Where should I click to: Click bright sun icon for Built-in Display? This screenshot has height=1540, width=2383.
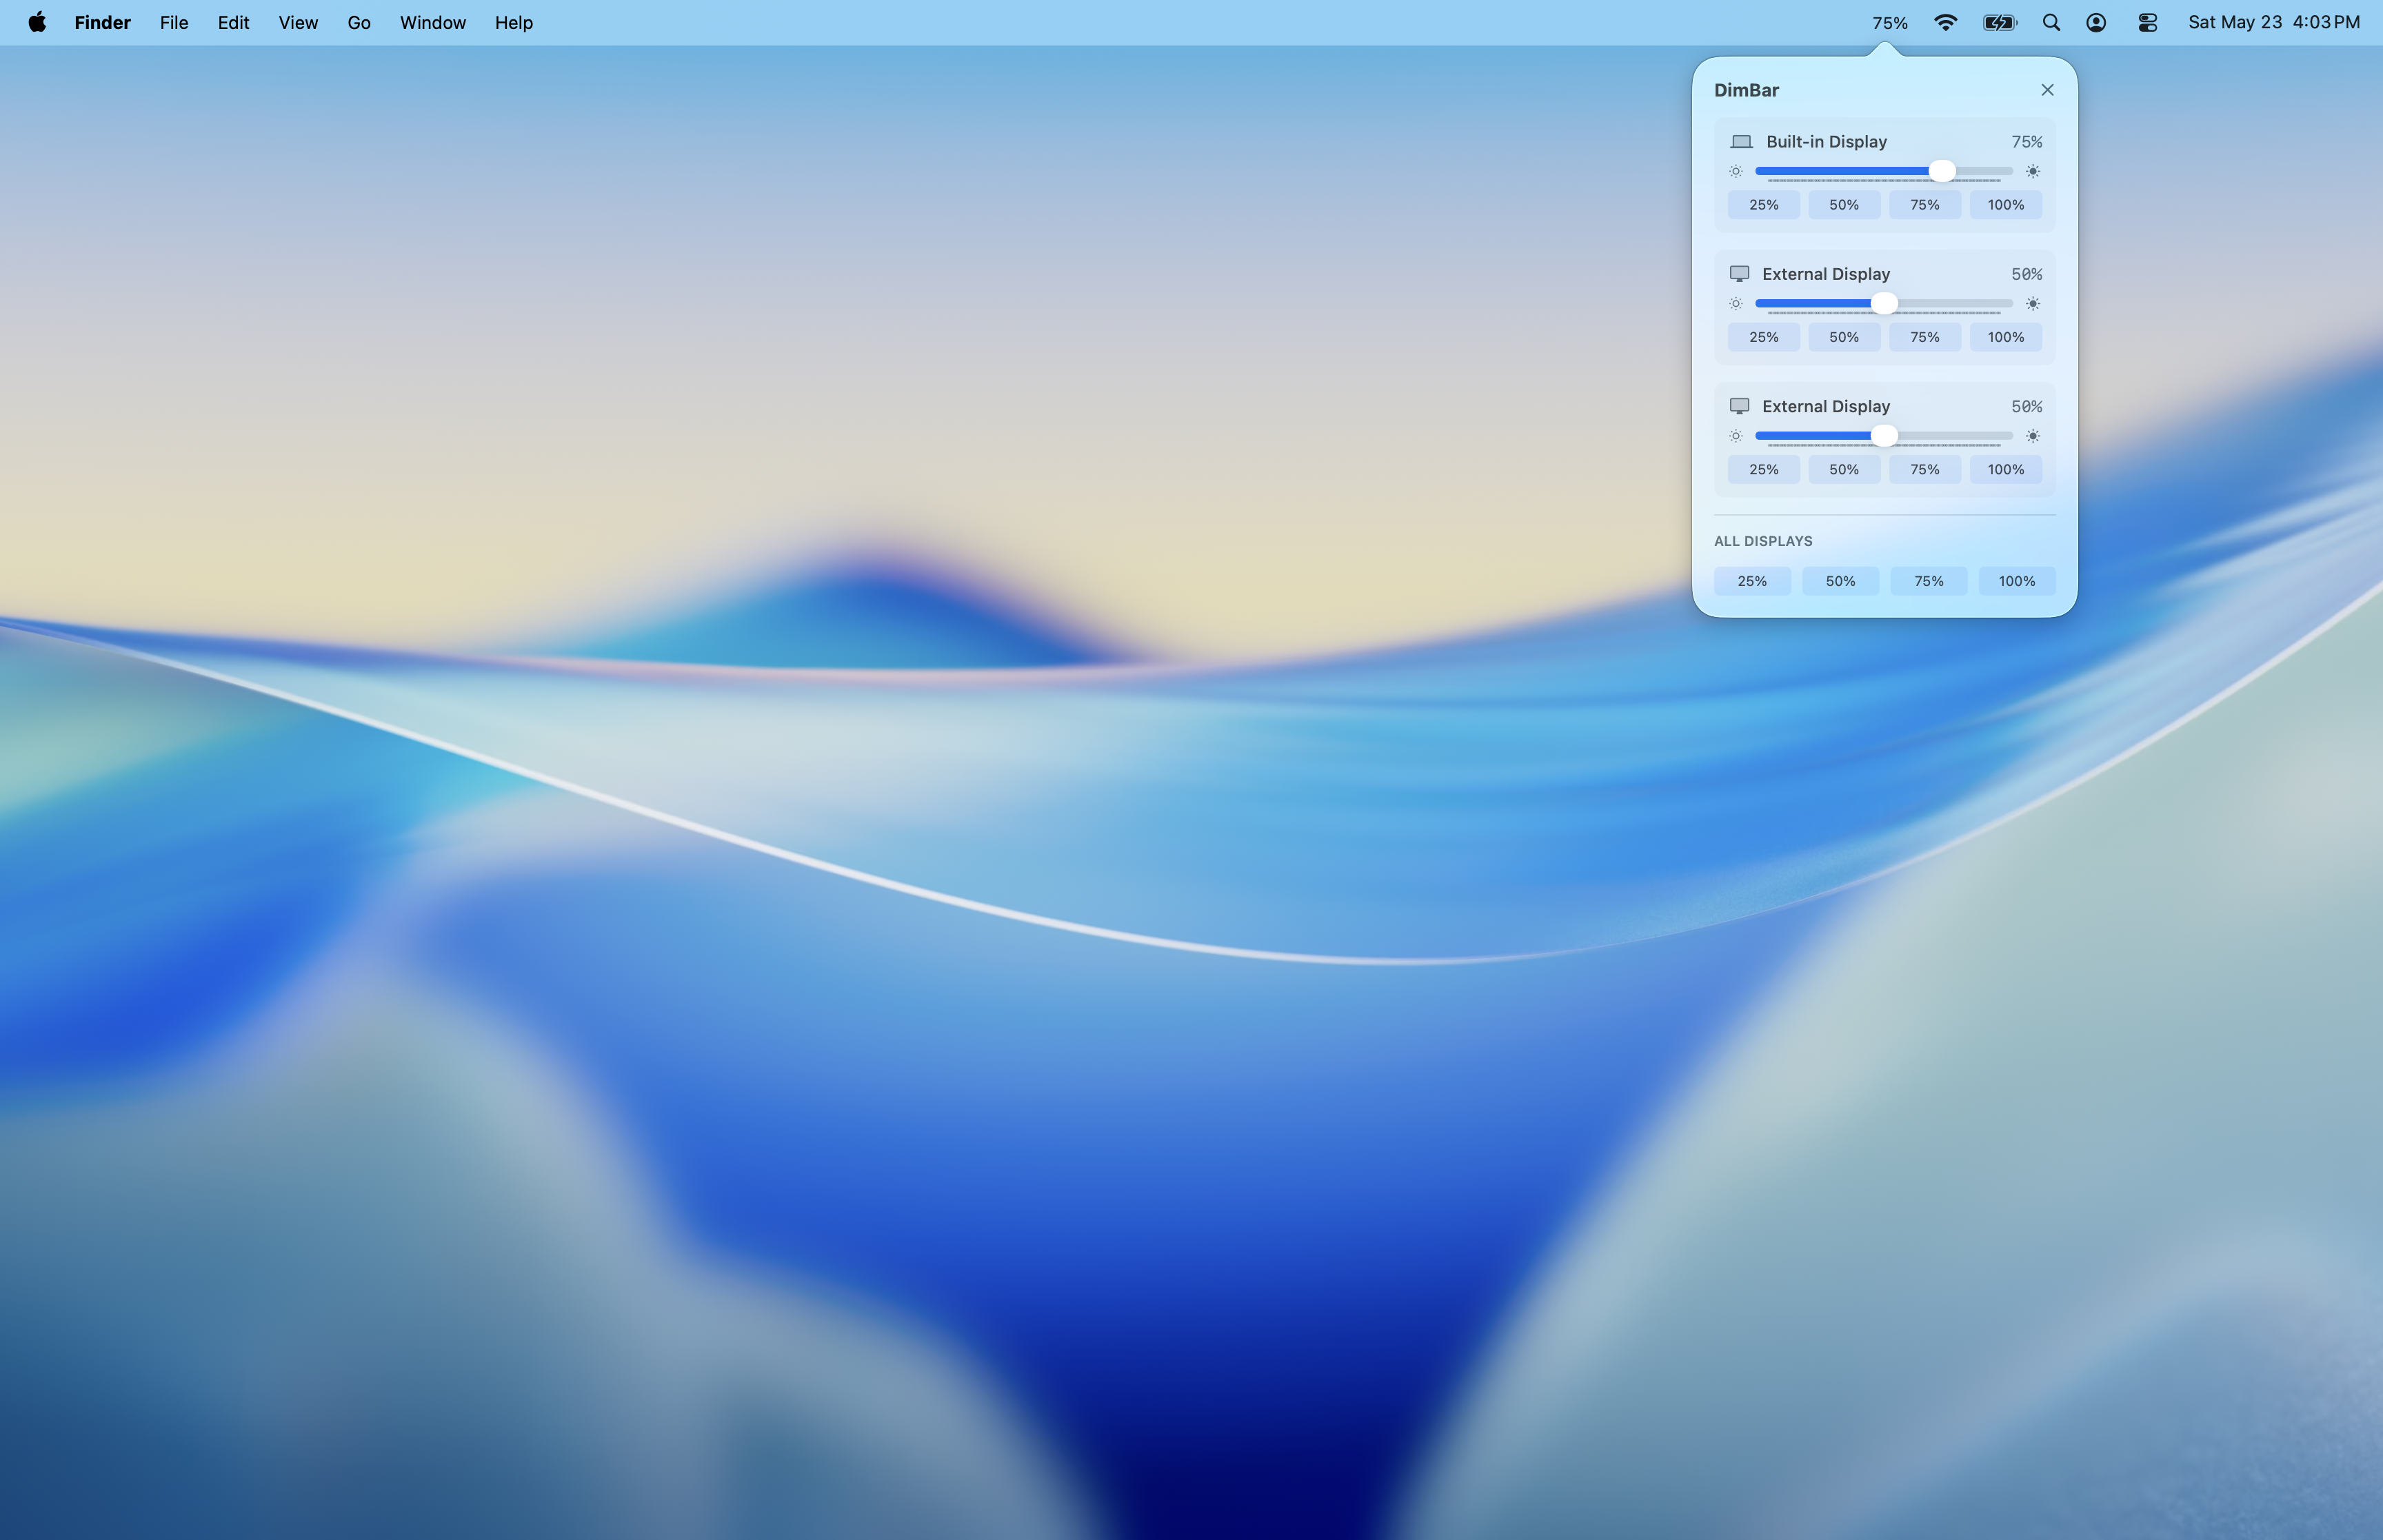click(x=2032, y=171)
